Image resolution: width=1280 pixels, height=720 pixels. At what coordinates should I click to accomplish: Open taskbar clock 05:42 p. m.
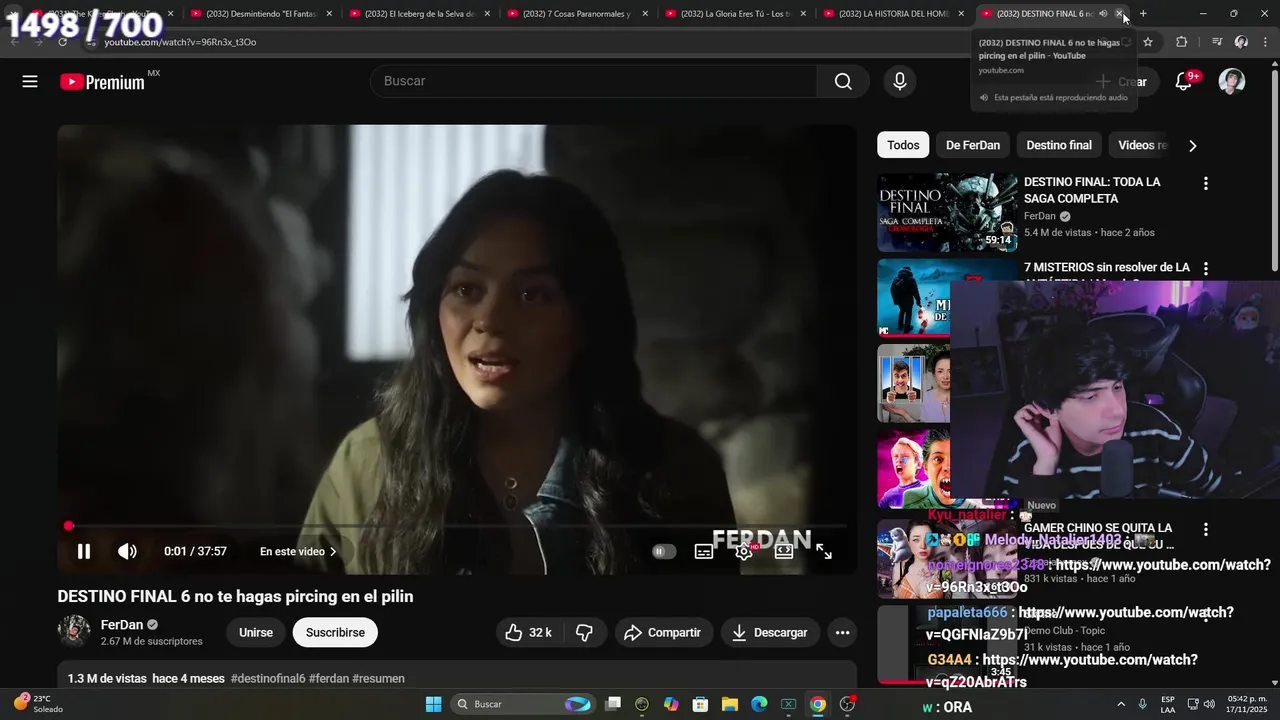click(x=1248, y=704)
